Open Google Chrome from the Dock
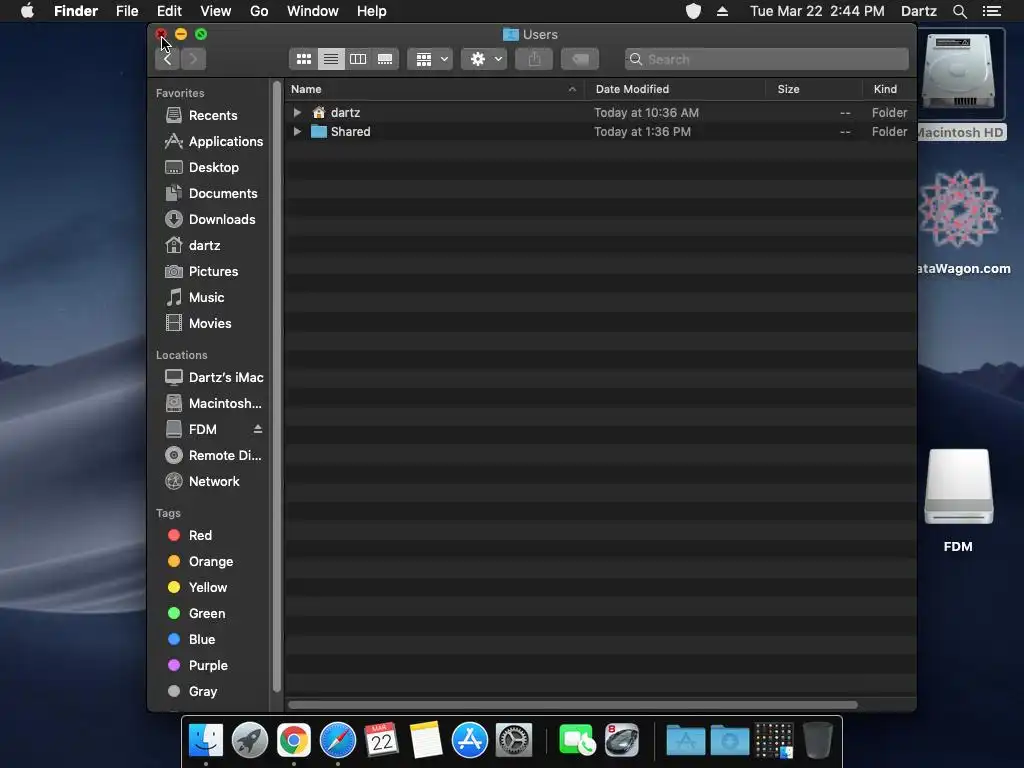 click(x=294, y=741)
